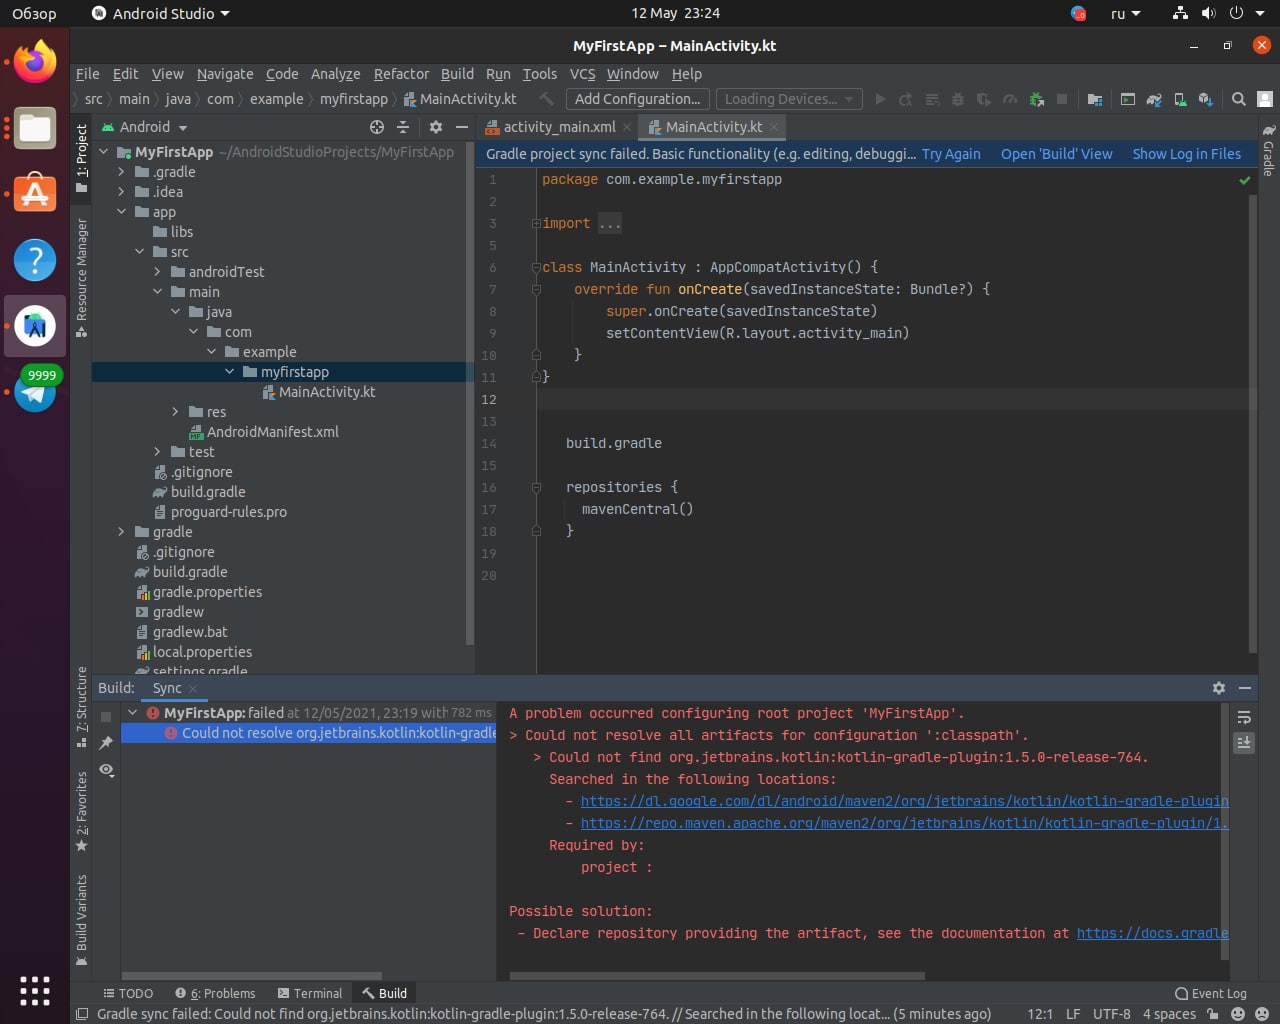The height and width of the screenshot is (1024, 1280).
Task: Click the Search Everywhere magnifier
Action: click(x=1239, y=99)
